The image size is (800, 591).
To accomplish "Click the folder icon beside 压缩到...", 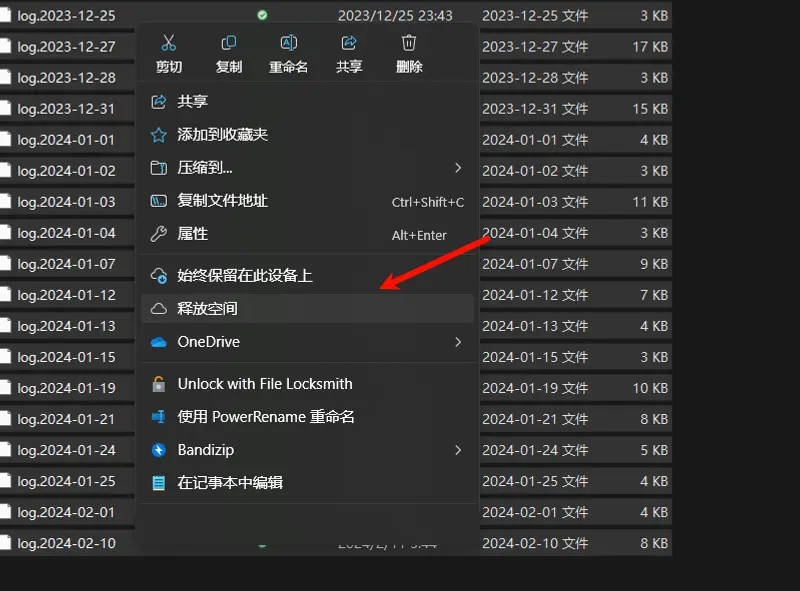I will 159,168.
